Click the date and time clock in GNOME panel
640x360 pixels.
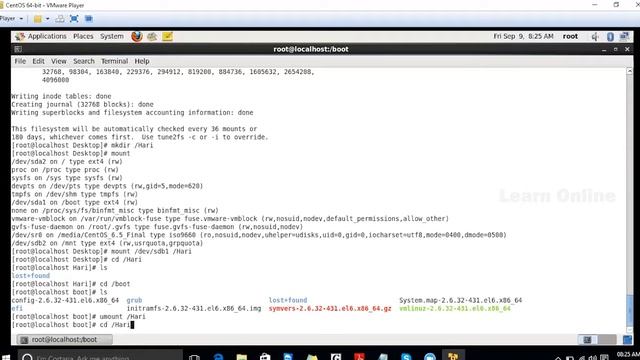[523, 36]
